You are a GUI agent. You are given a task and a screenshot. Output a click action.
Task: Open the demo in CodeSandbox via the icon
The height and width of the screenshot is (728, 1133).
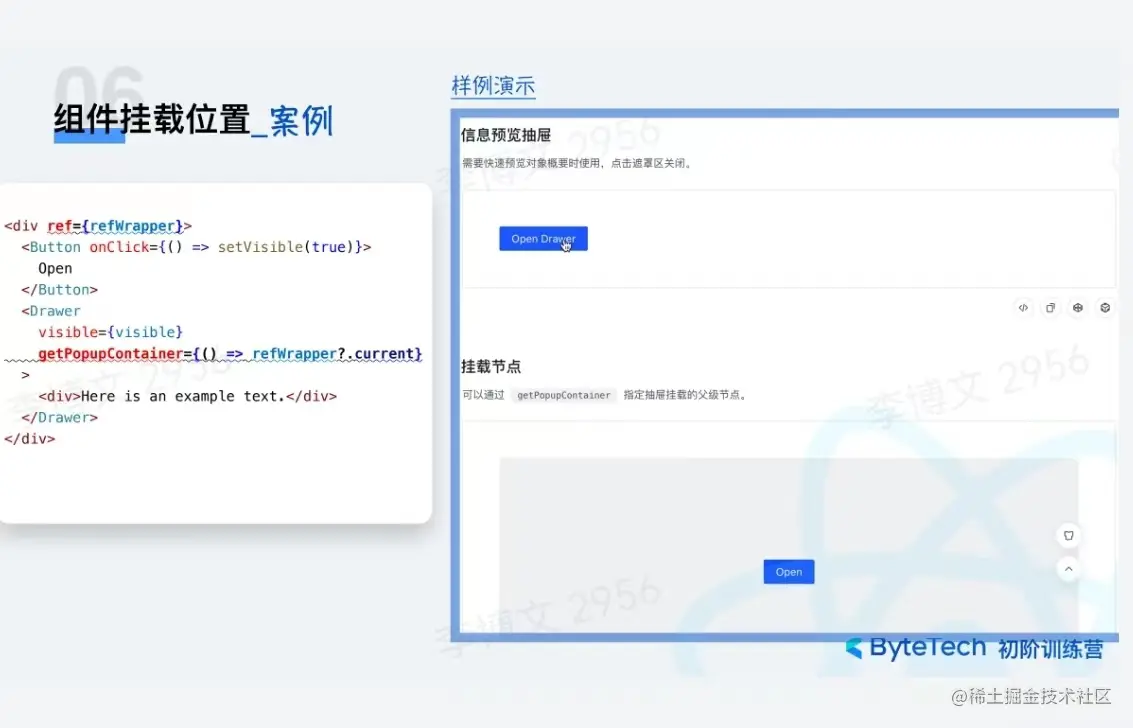pyautogui.click(x=1077, y=308)
